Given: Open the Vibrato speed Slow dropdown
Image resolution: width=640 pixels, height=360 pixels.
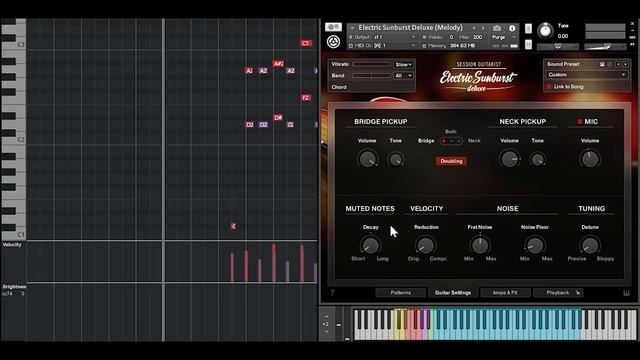Looking at the screenshot, I should [403, 64].
